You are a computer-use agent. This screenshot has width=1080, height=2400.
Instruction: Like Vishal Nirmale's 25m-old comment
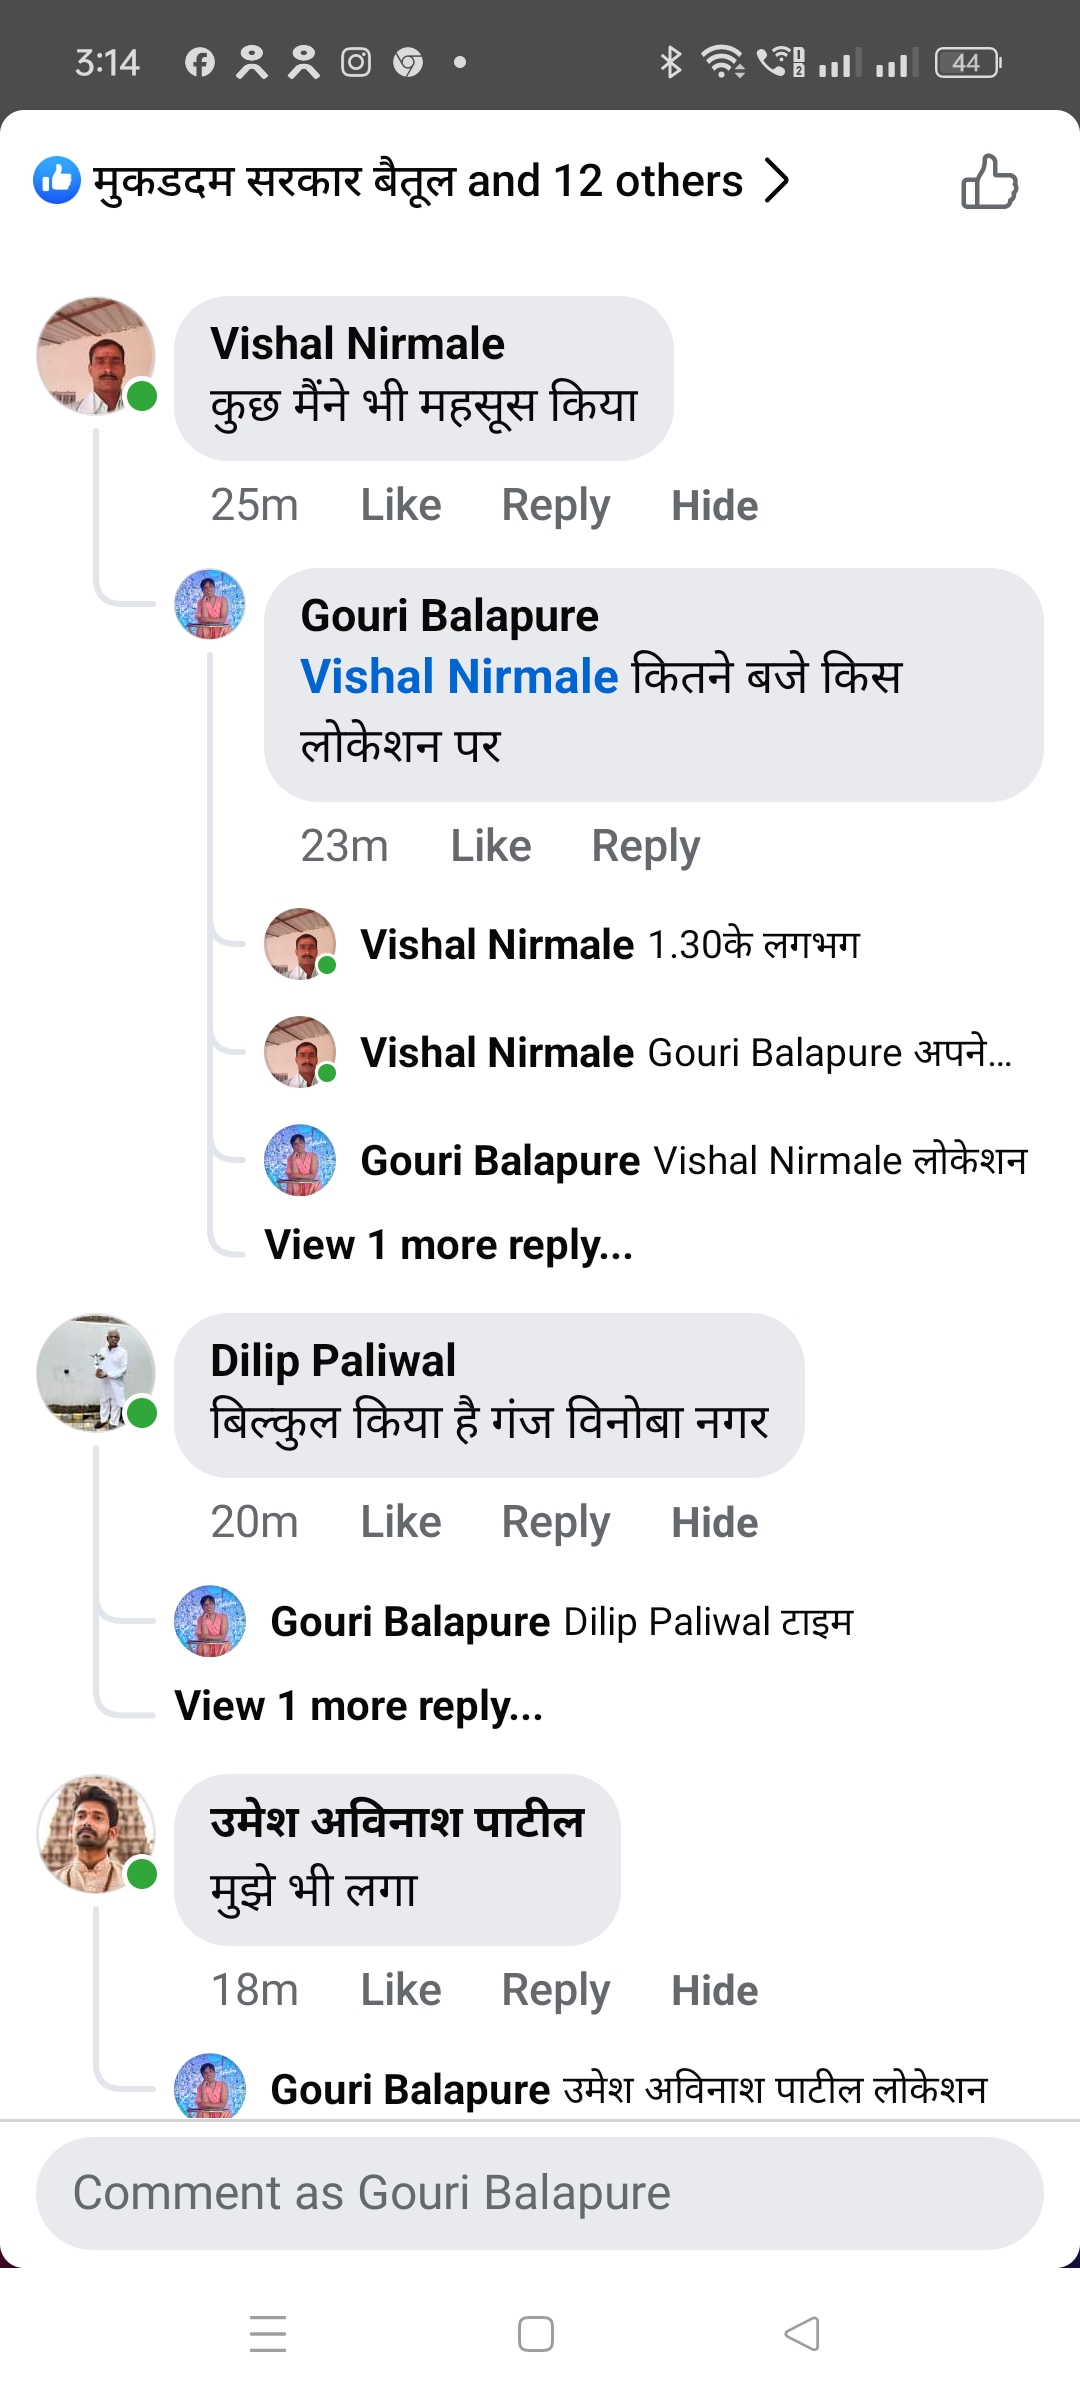tap(400, 505)
